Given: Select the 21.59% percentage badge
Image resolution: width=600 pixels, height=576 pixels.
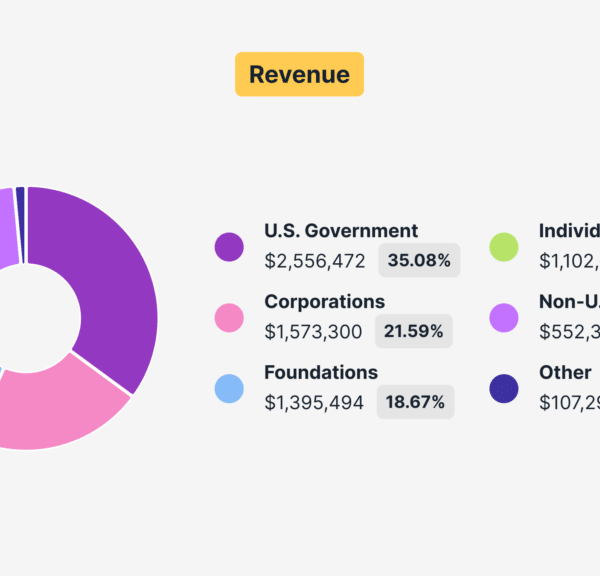Looking at the screenshot, I should pyautogui.click(x=414, y=331).
